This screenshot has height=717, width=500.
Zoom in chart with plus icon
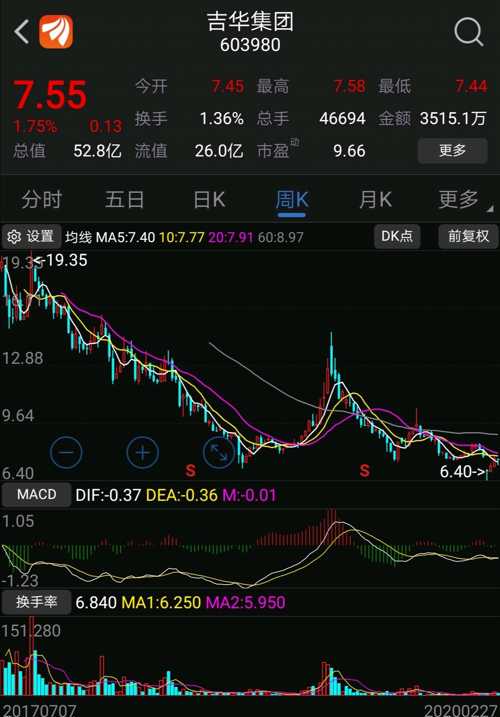pyautogui.click(x=142, y=453)
